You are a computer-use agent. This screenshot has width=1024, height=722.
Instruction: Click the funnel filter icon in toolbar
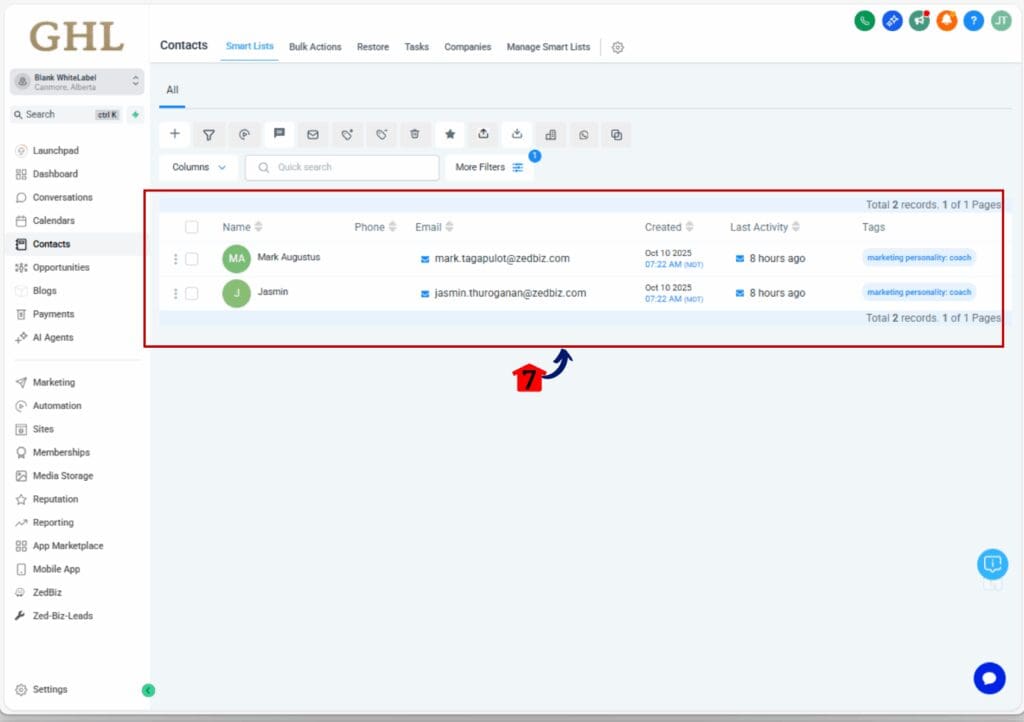(208, 135)
